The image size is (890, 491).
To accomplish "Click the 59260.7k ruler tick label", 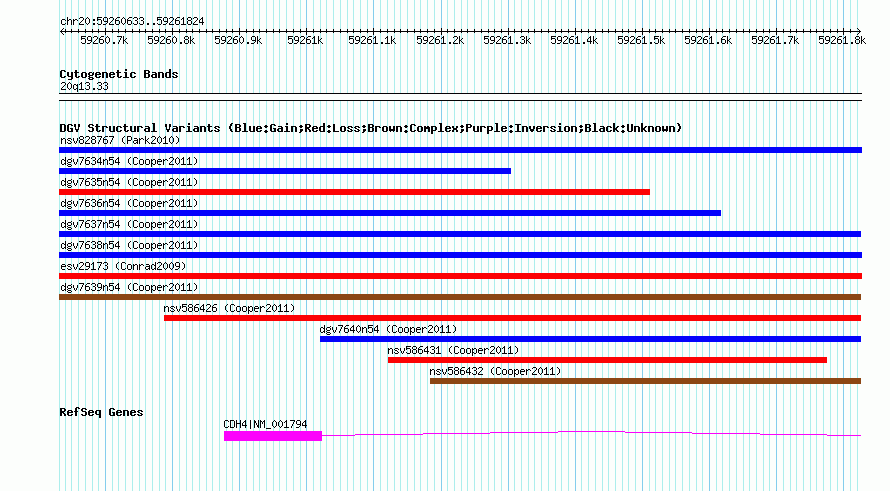I will tap(104, 41).
